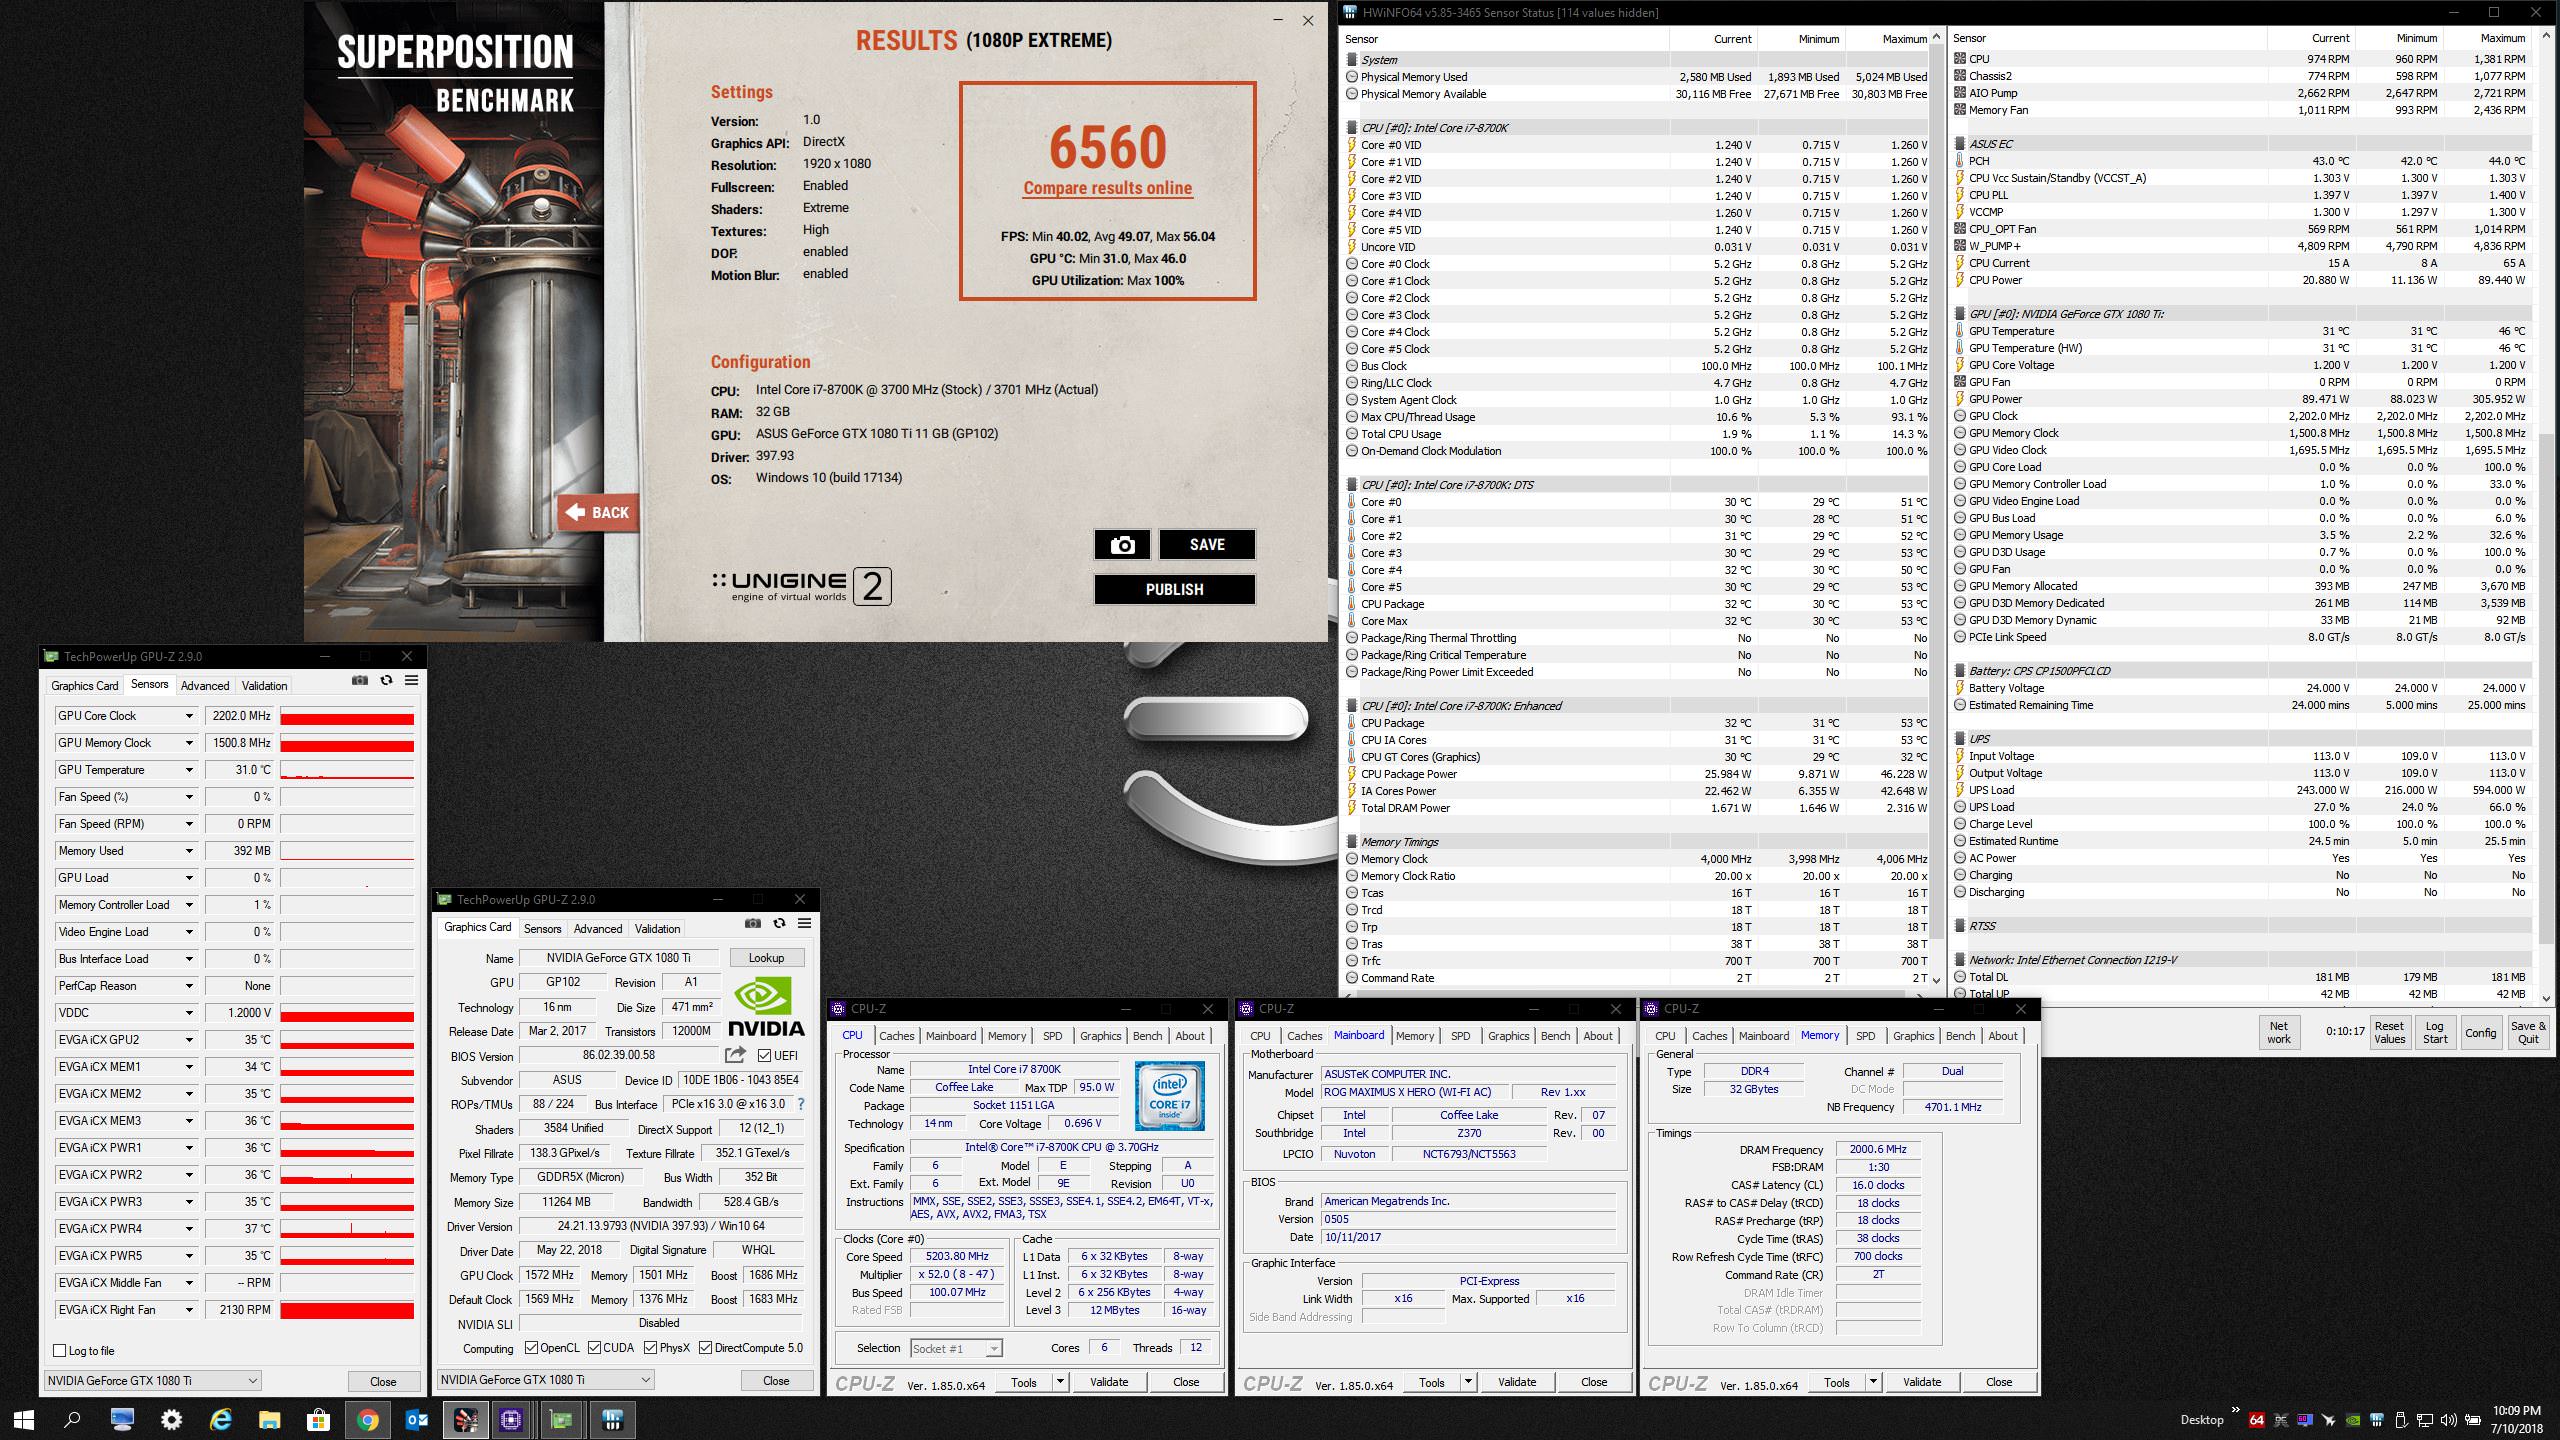Open Tools dropdown arrow in CPU-Z Memory window
The height and width of the screenshot is (1440, 2560).
coord(1873,1382)
